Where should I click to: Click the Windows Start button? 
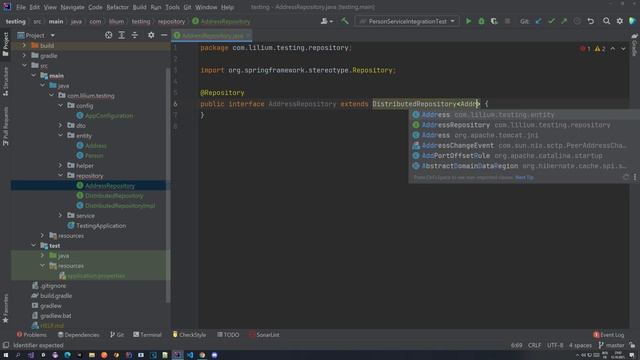(x=6, y=355)
